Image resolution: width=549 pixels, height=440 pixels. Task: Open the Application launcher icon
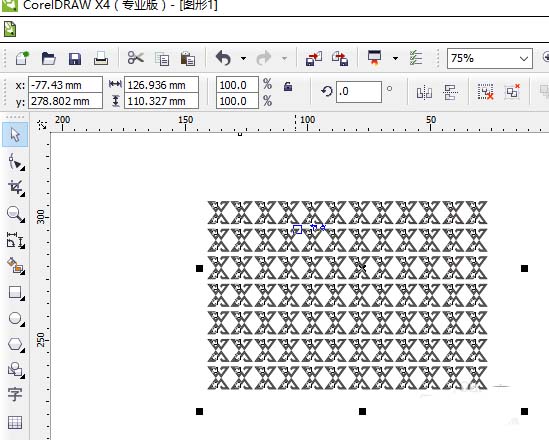(x=374, y=58)
